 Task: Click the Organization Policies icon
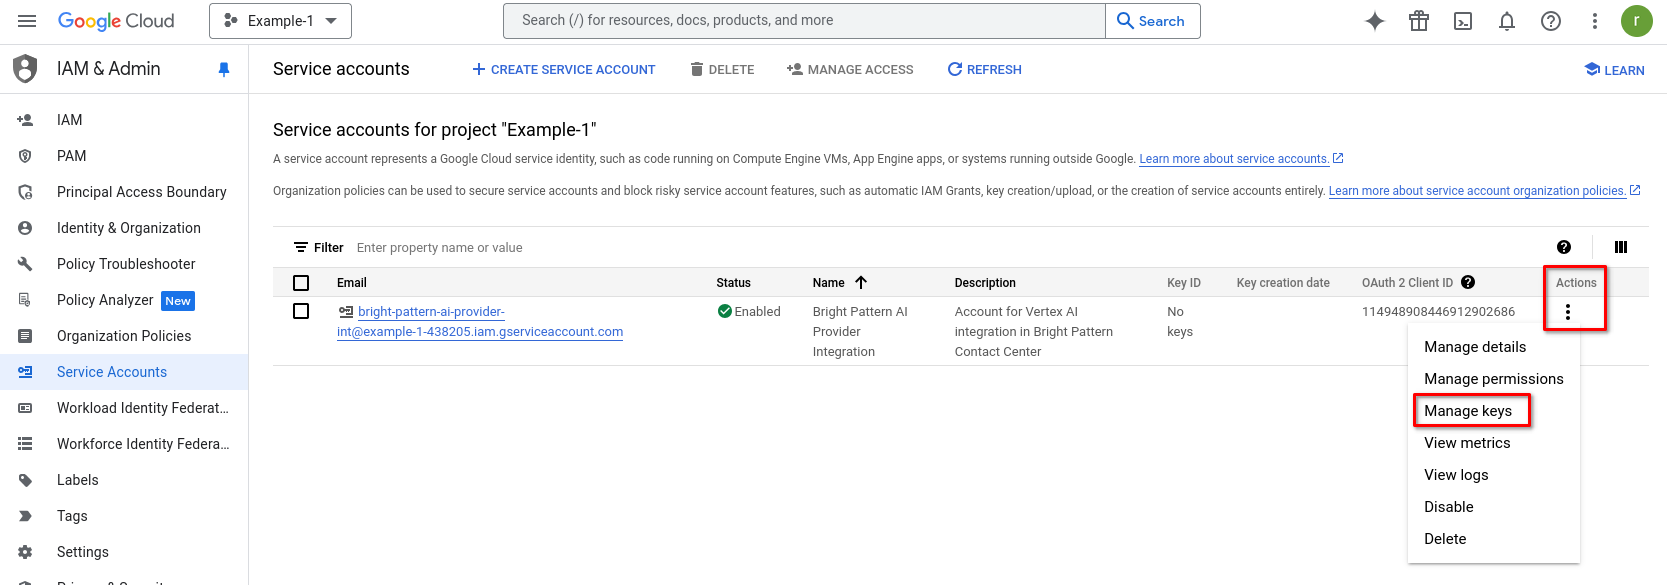point(25,336)
